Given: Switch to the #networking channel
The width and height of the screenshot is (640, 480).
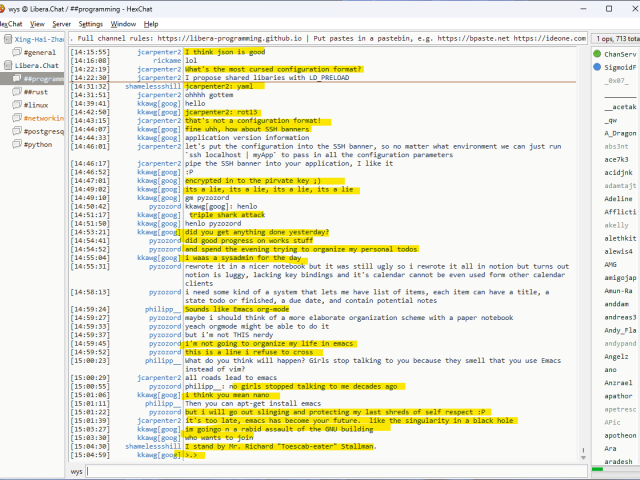Looking at the screenshot, I should coord(42,117).
